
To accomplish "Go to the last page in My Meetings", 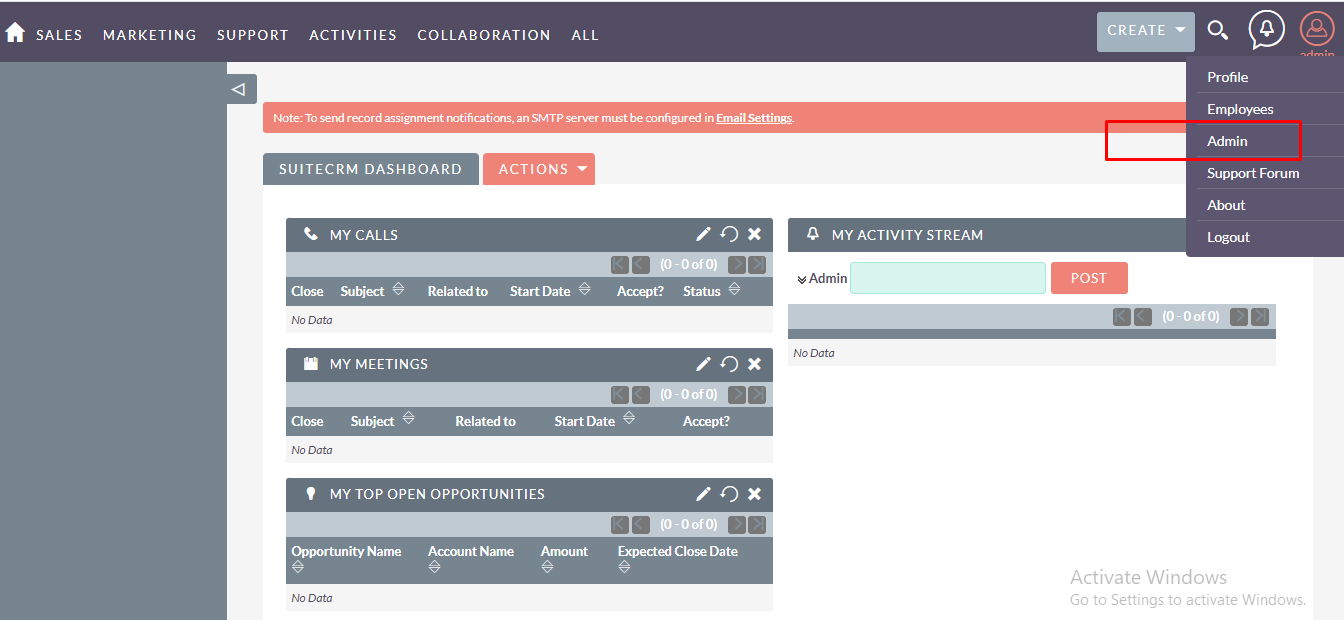I will (757, 395).
